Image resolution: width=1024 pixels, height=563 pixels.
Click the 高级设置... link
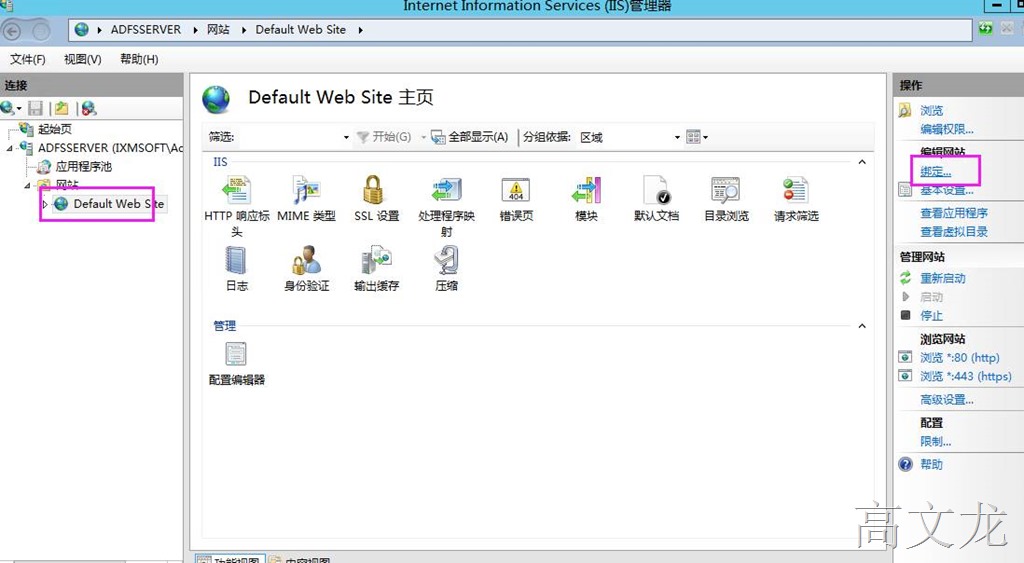click(947, 400)
